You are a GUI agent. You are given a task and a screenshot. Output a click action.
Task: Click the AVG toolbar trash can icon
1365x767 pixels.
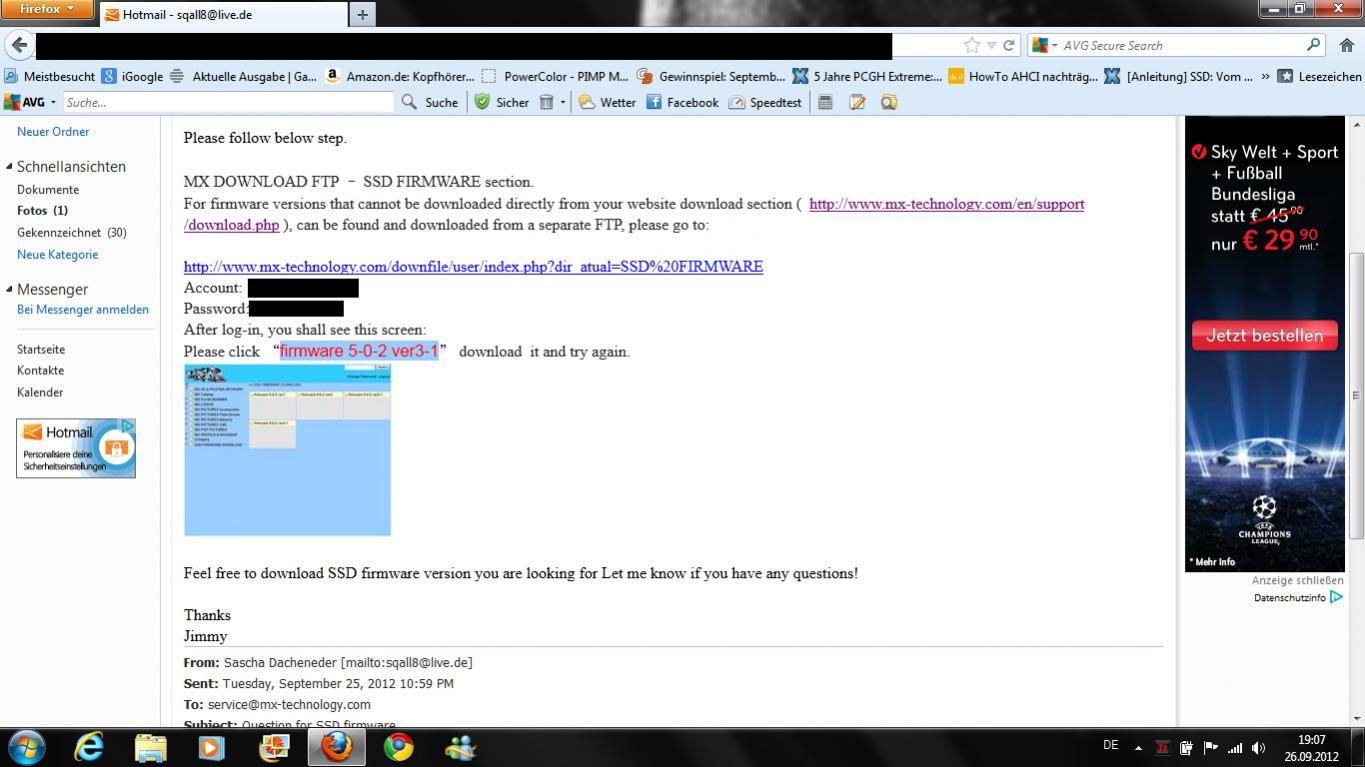(x=546, y=102)
